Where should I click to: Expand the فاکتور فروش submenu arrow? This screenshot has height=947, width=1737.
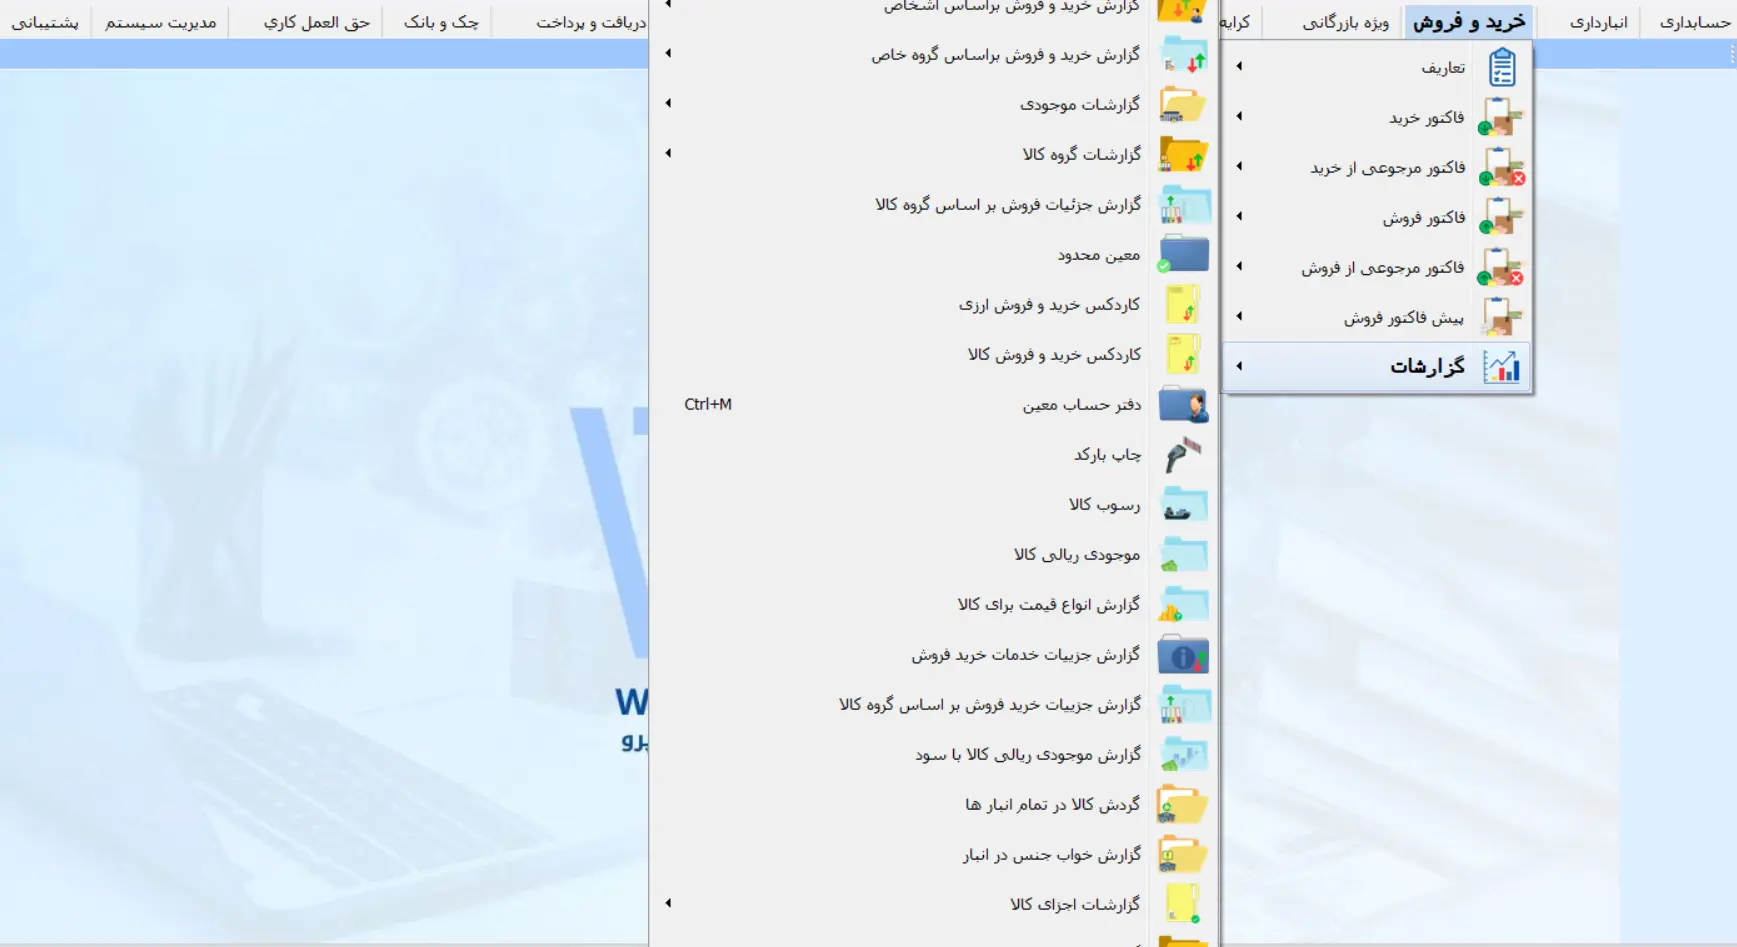[x=1239, y=216]
